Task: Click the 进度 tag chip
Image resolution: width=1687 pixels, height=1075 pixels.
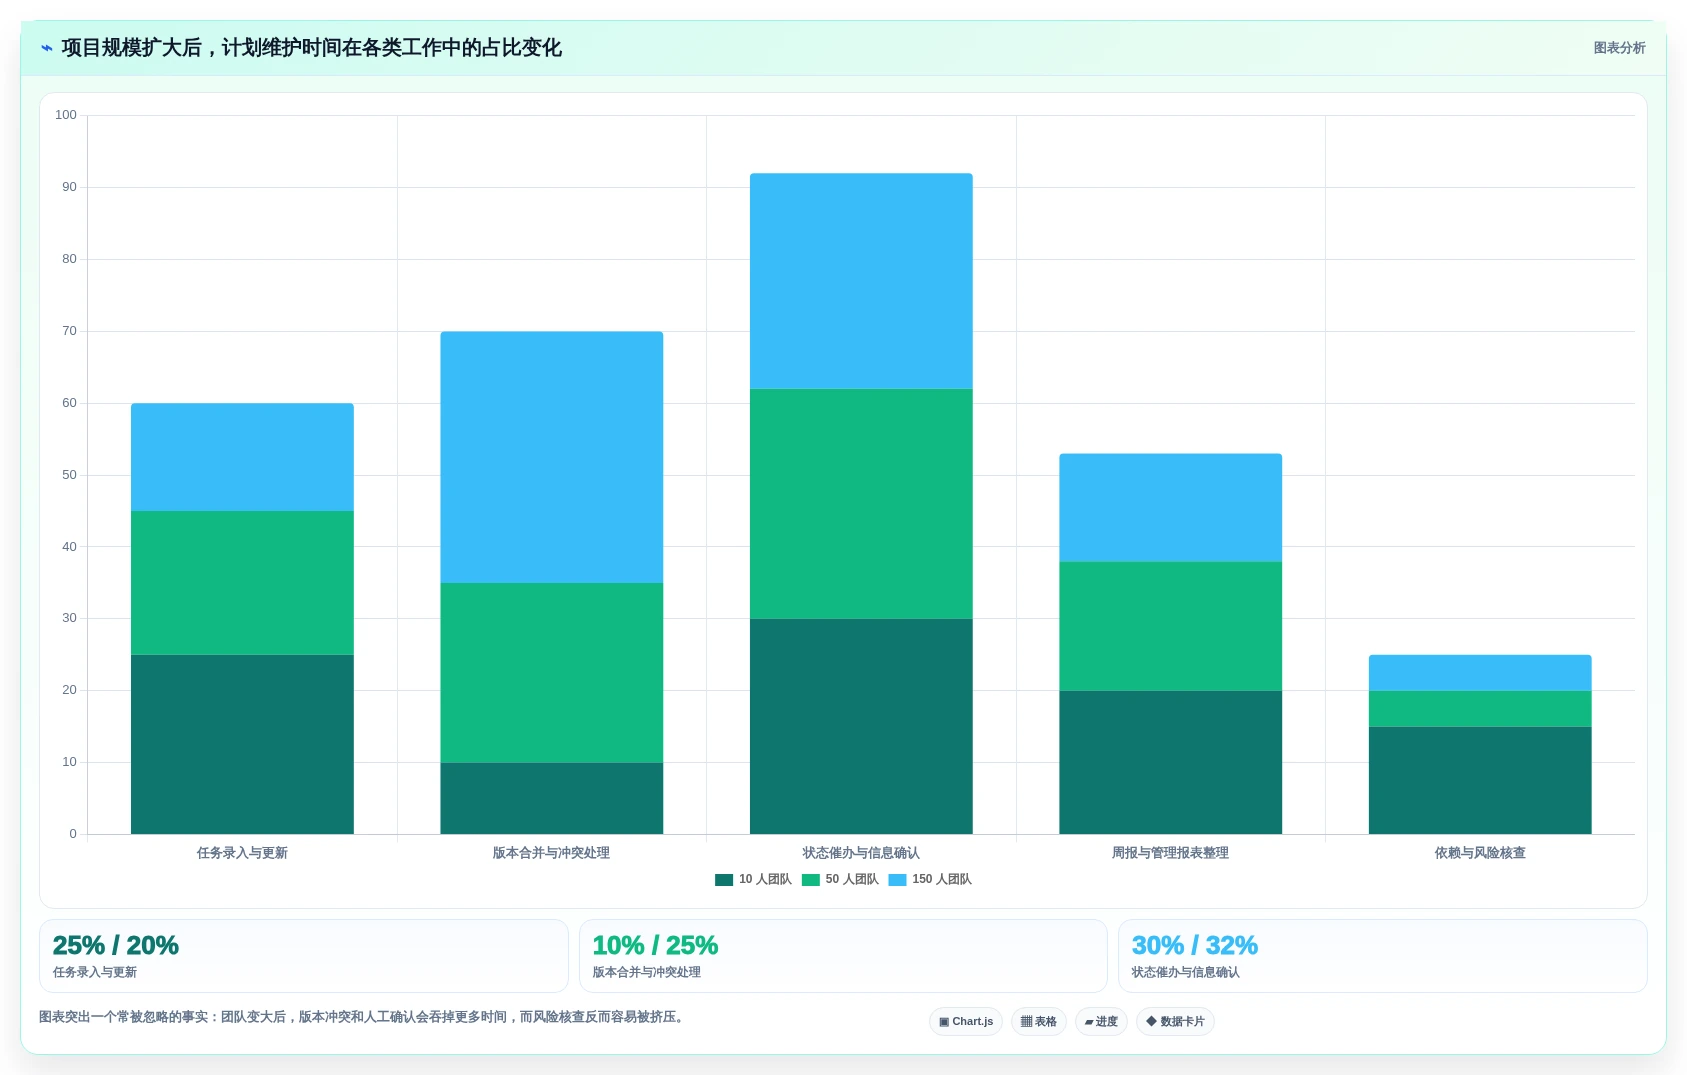Action: tap(1101, 1021)
